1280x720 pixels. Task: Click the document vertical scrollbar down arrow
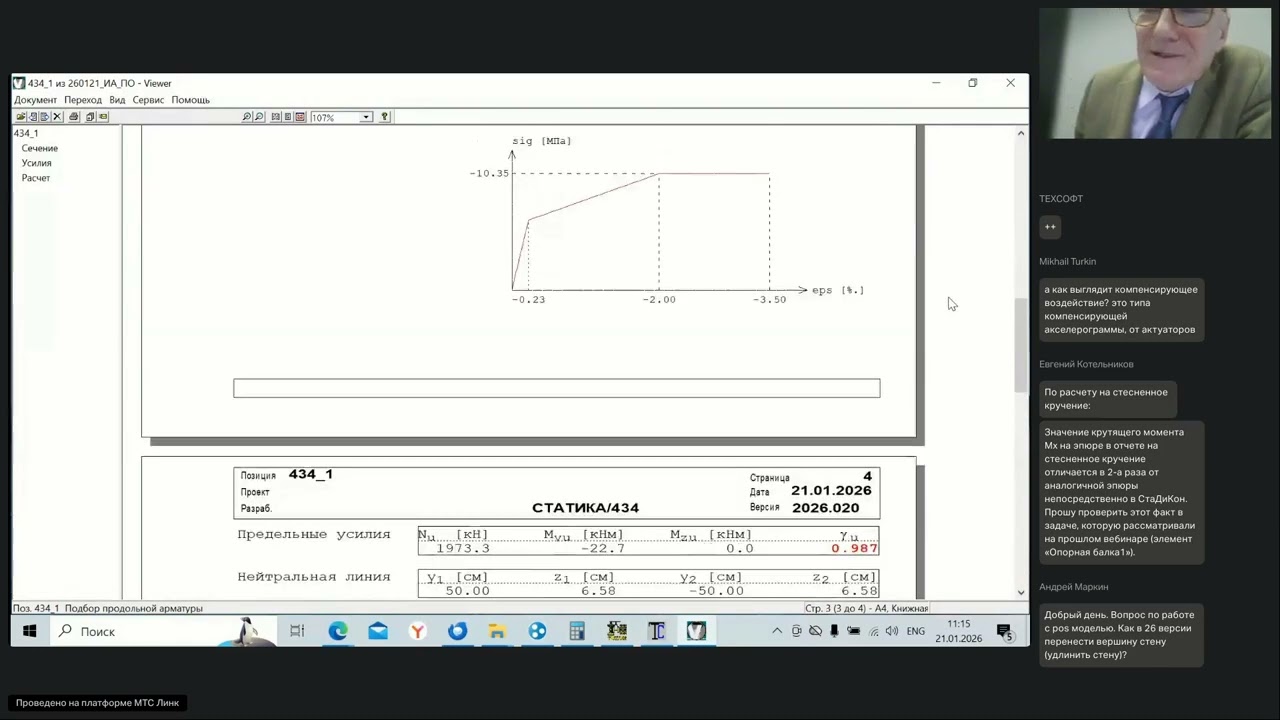(x=1021, y=592)
